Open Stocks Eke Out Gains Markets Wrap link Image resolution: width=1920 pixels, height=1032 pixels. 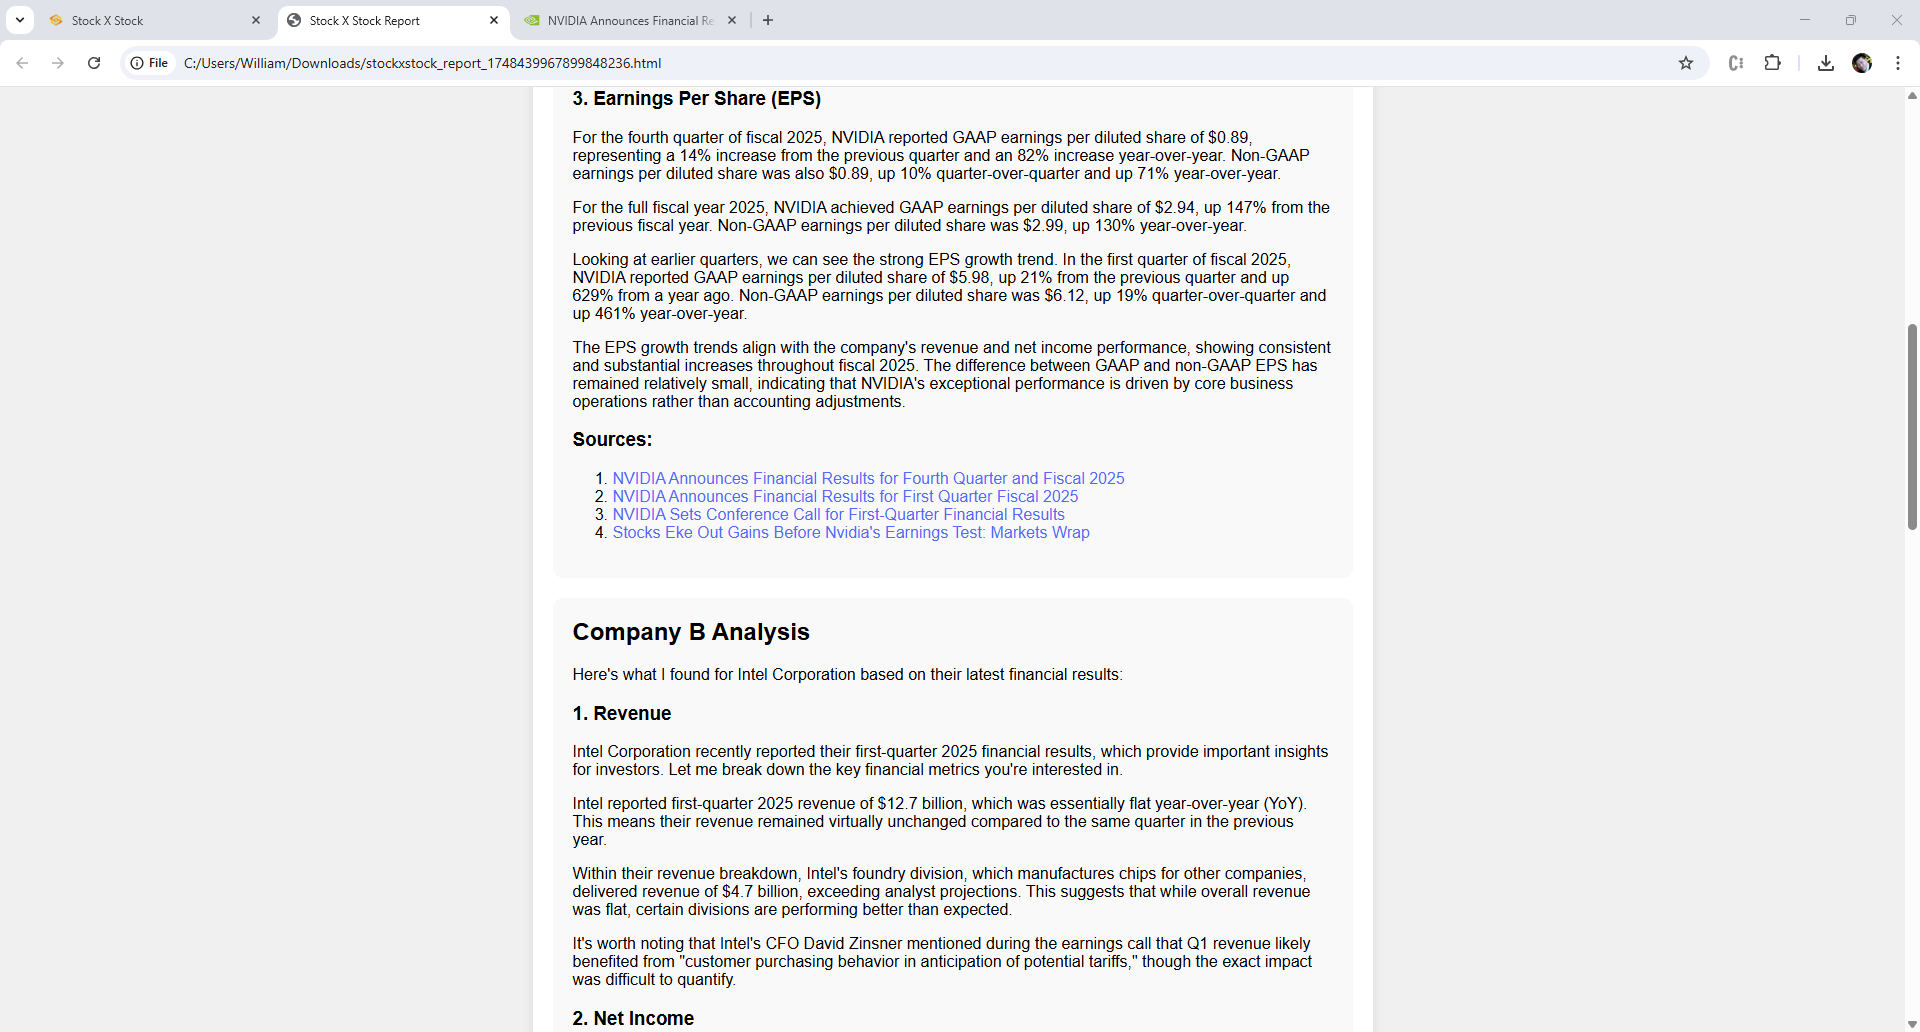(x=851, y=532)
